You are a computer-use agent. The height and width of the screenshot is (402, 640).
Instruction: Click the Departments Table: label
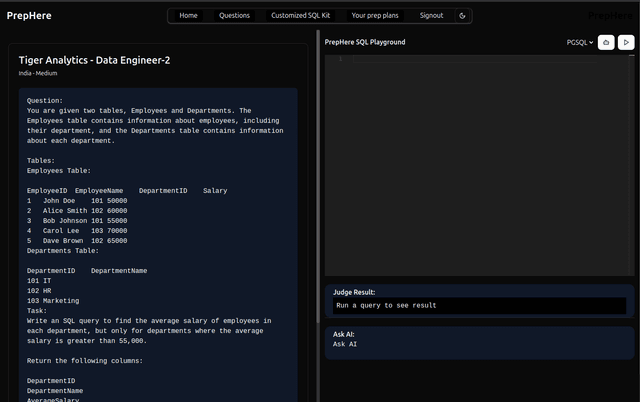(x=63, y=251)
